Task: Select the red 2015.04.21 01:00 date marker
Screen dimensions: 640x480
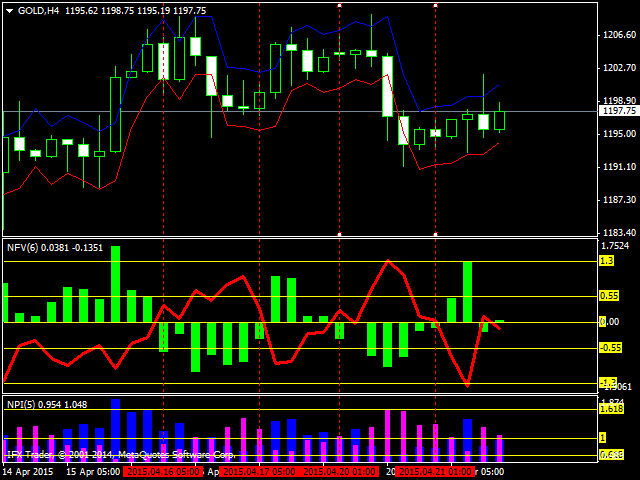Action: (x=436, y=472)
